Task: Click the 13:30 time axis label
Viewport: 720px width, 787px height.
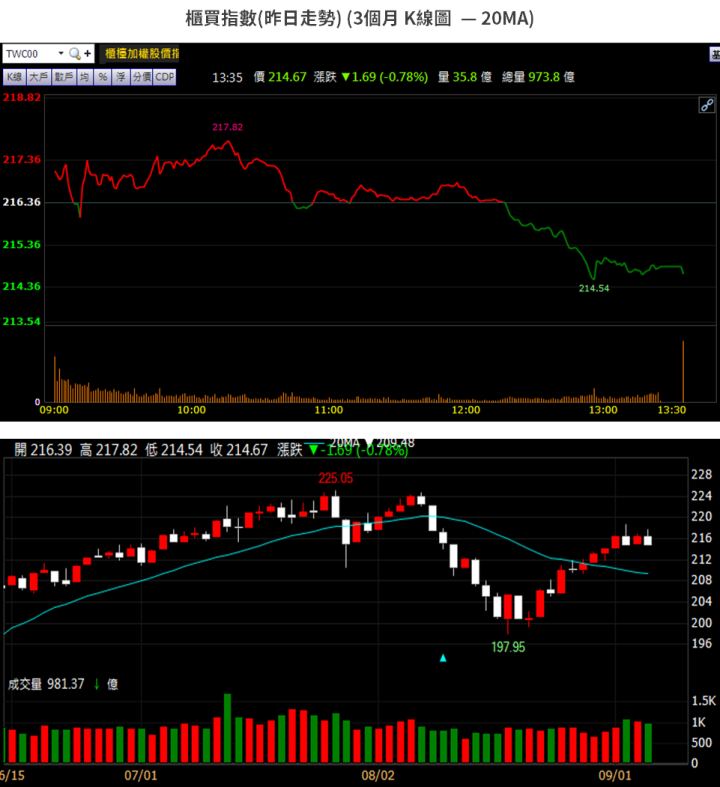Action: tap(671, 410)
